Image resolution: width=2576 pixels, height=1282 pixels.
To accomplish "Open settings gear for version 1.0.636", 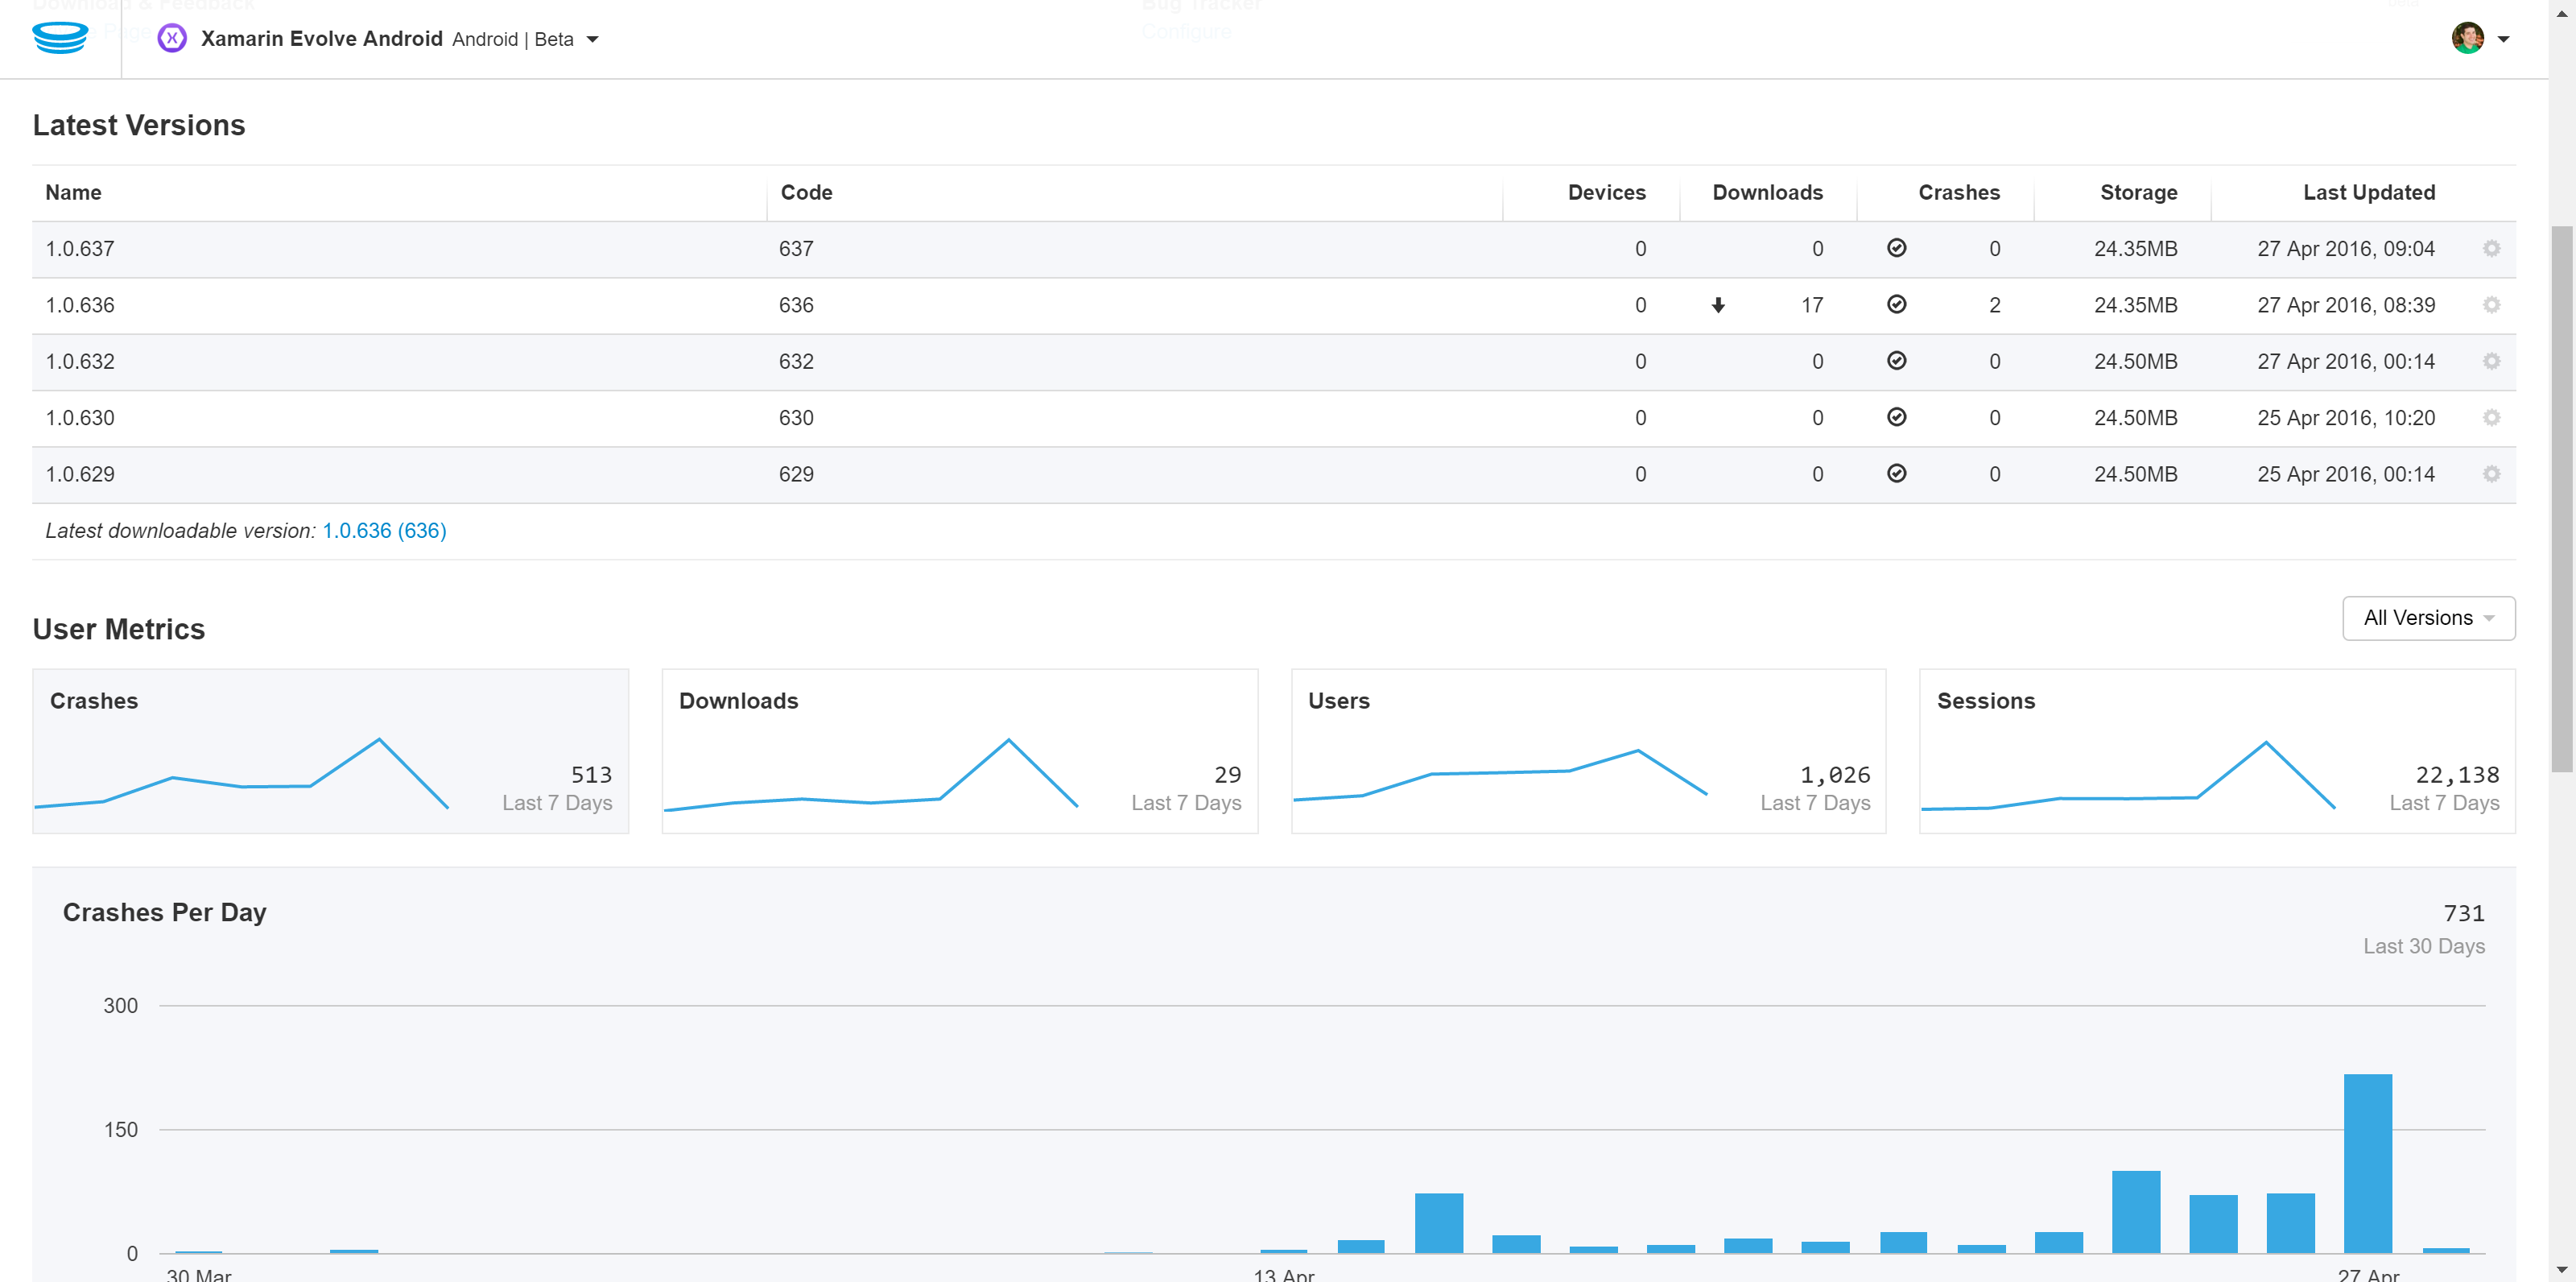I will tap(2491, 305).
